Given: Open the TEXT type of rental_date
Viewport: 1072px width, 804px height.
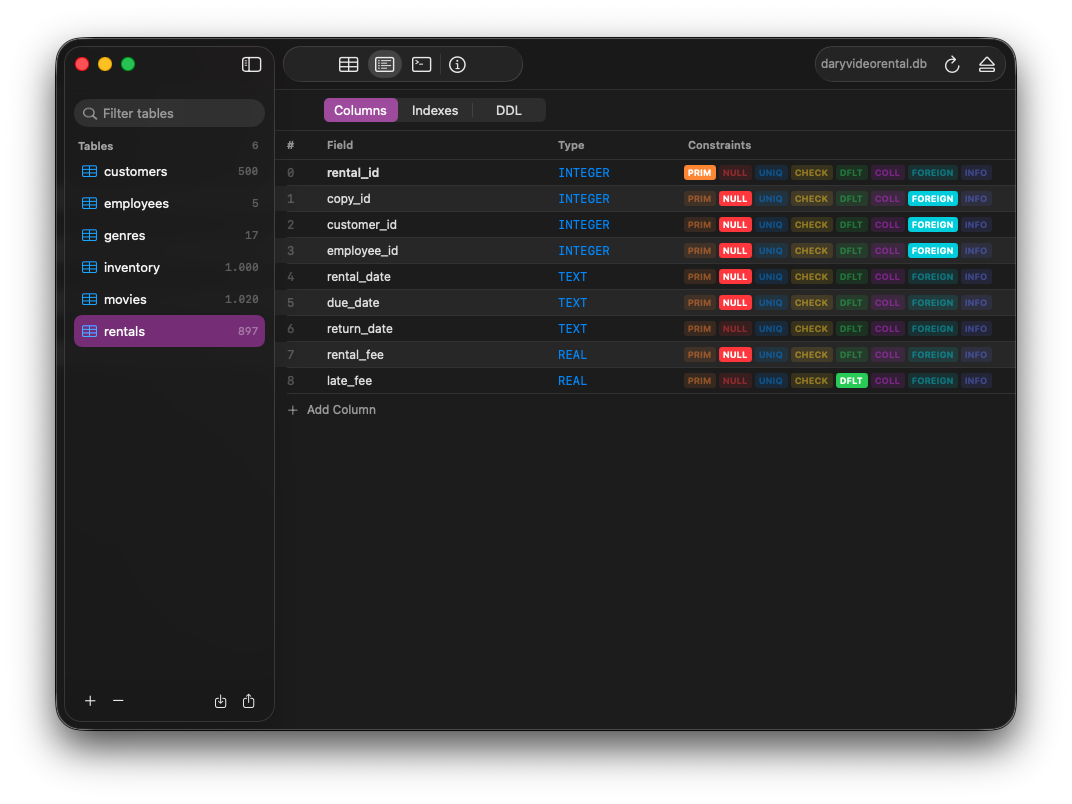Looking at the screenshot, I should (572, 277).
